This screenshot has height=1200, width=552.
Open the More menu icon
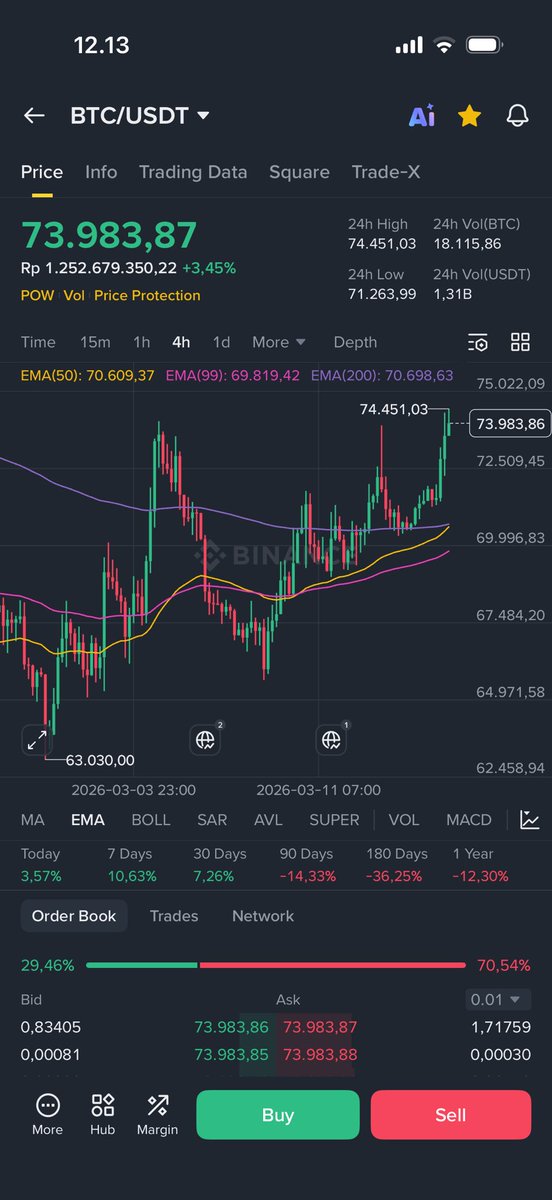[47, 1114]
